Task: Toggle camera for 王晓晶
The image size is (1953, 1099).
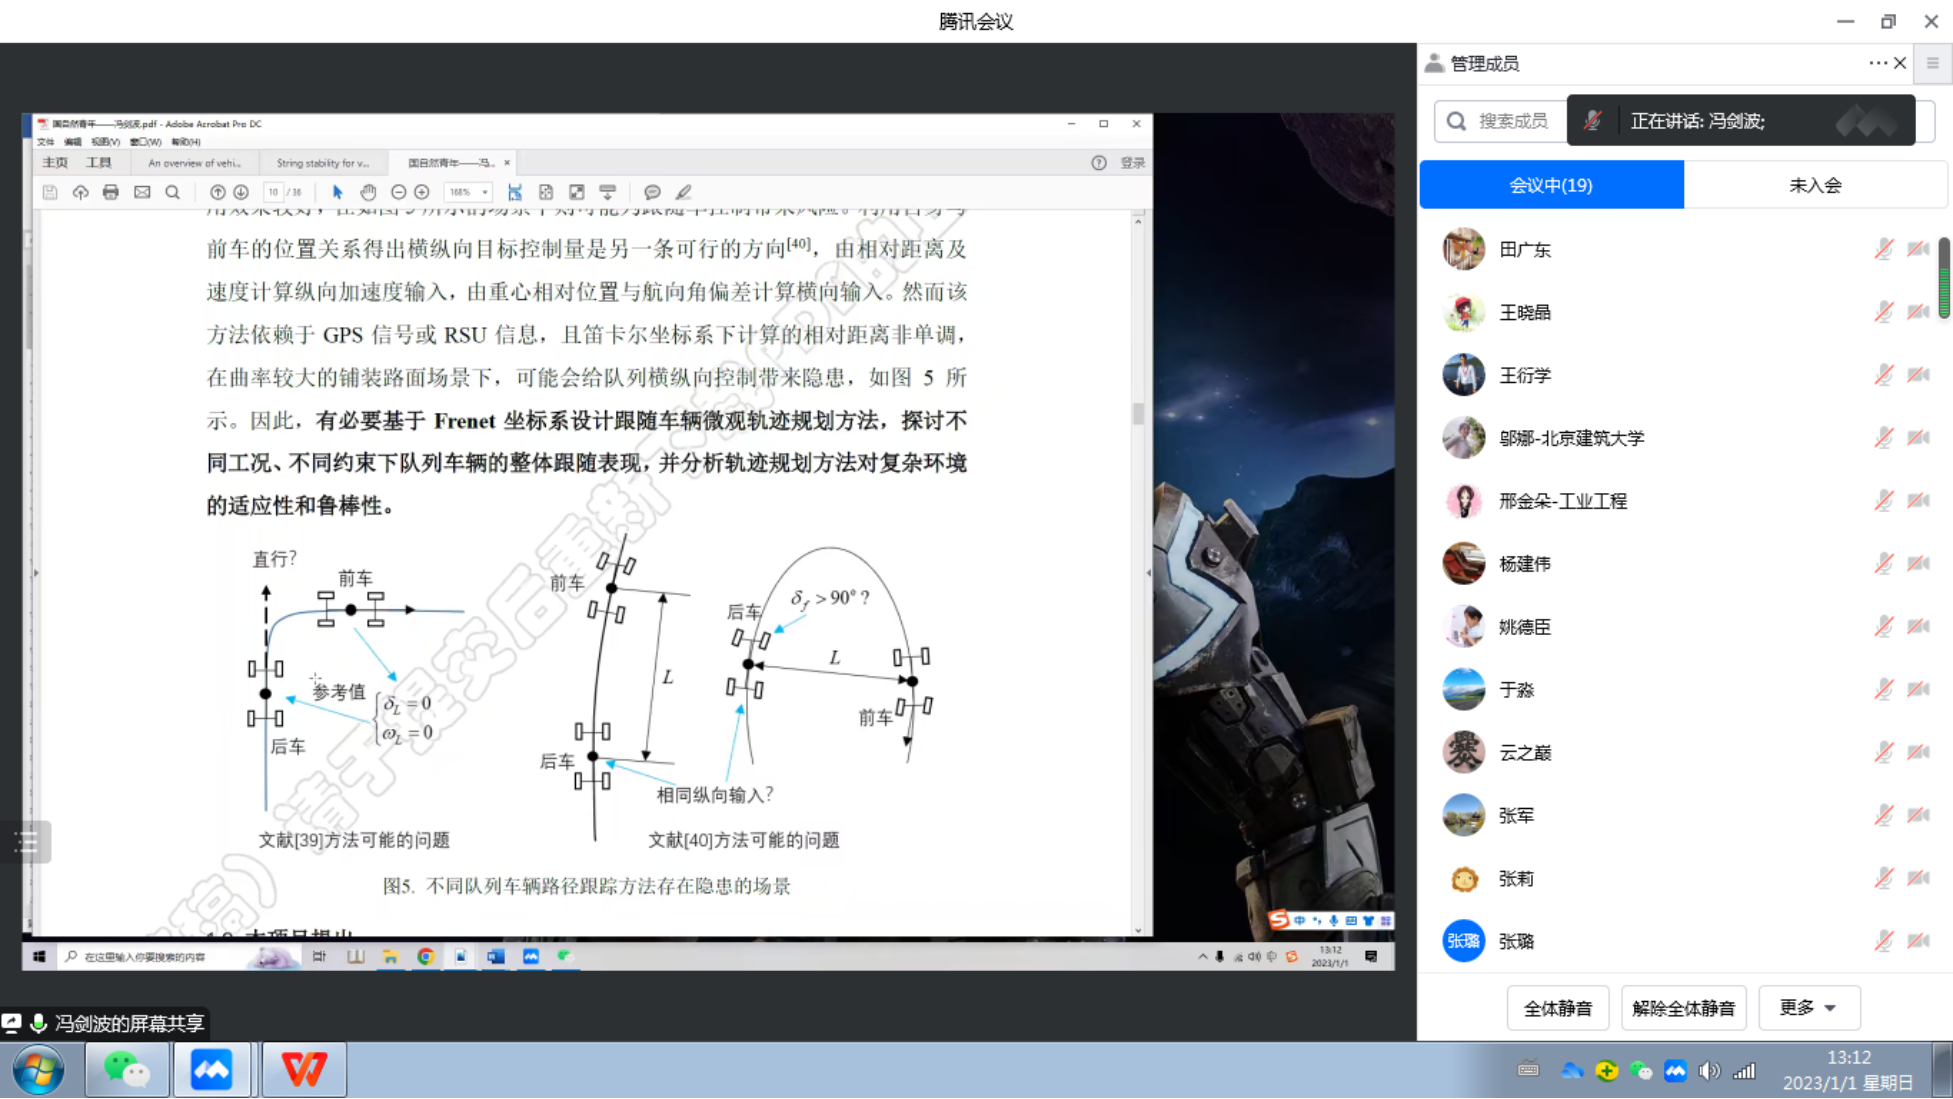Action: tap(1918, 312)
